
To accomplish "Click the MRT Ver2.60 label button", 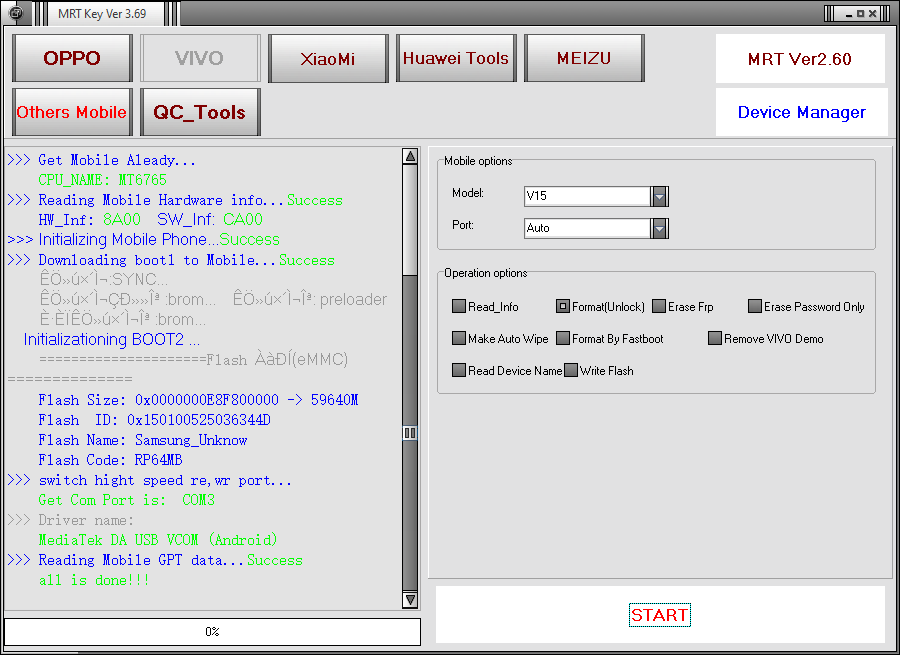I will (800, 59).
